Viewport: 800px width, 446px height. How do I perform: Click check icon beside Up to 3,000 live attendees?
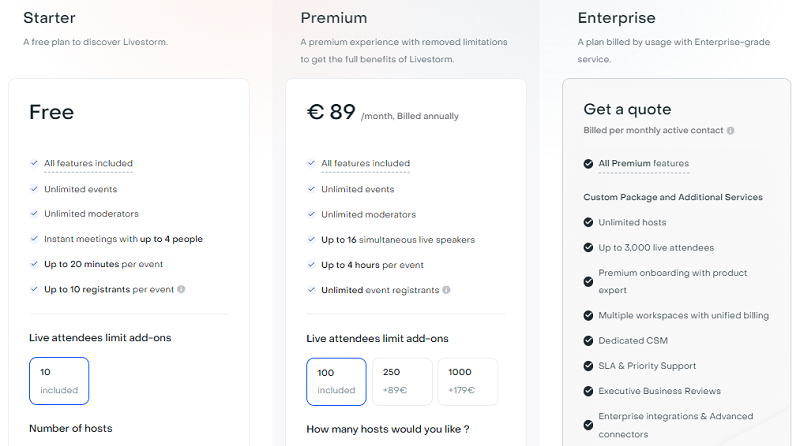coord(588,248)
